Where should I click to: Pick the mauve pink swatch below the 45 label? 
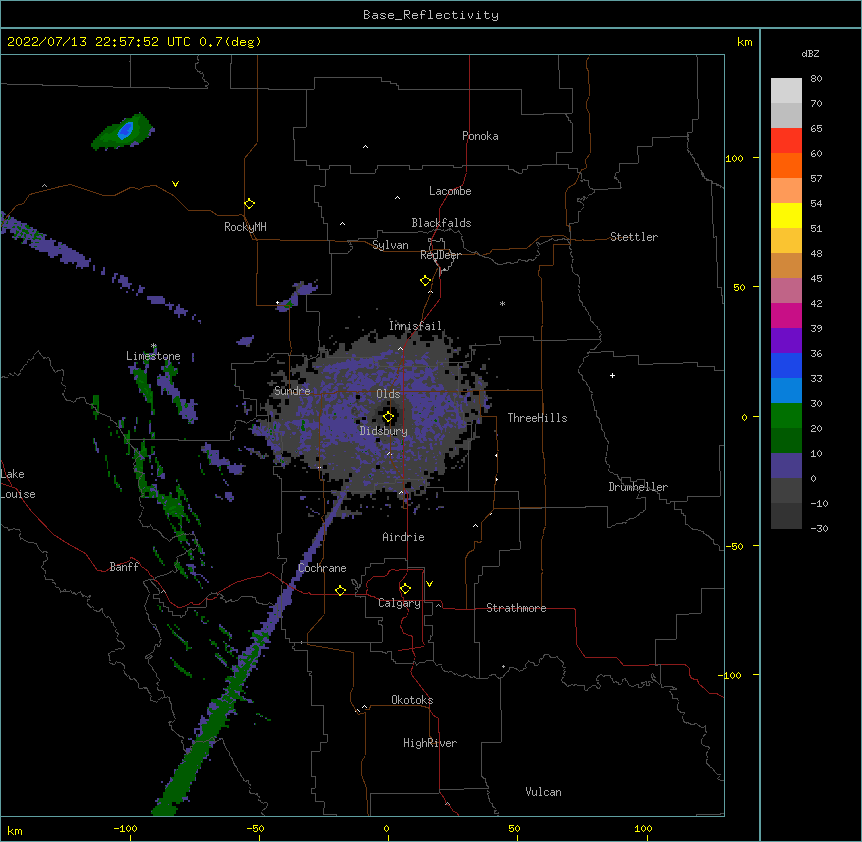tap(786, 290)
